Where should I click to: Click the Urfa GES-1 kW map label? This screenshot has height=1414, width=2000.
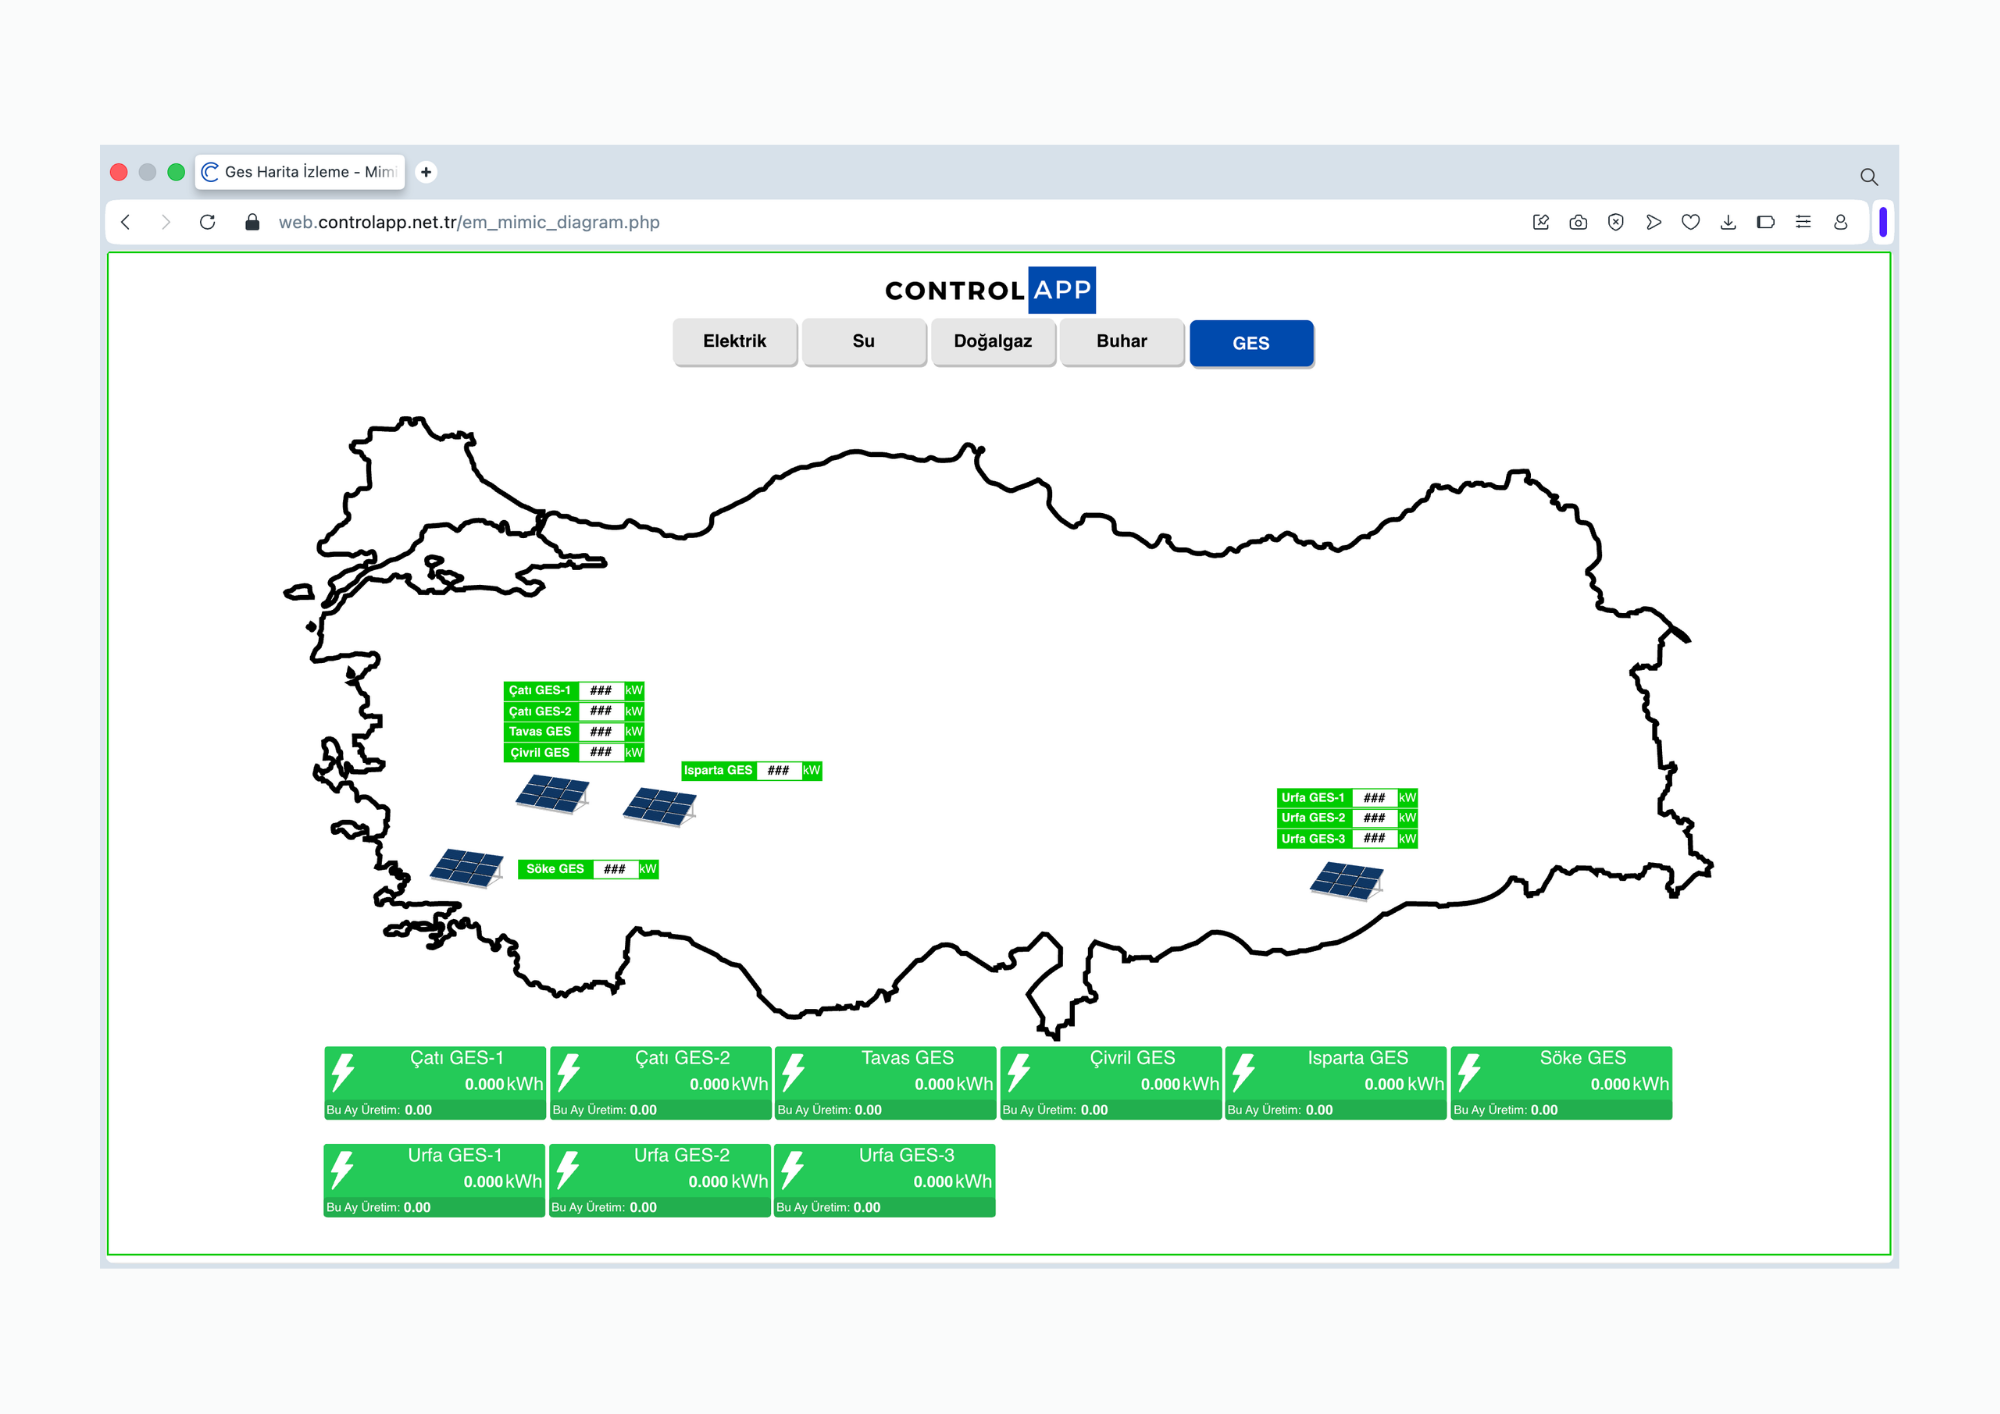click(1347, 797)
